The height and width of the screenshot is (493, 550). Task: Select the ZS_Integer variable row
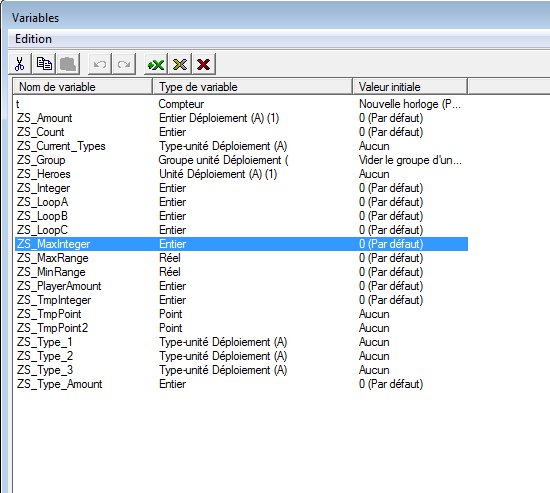click(241, 188)
